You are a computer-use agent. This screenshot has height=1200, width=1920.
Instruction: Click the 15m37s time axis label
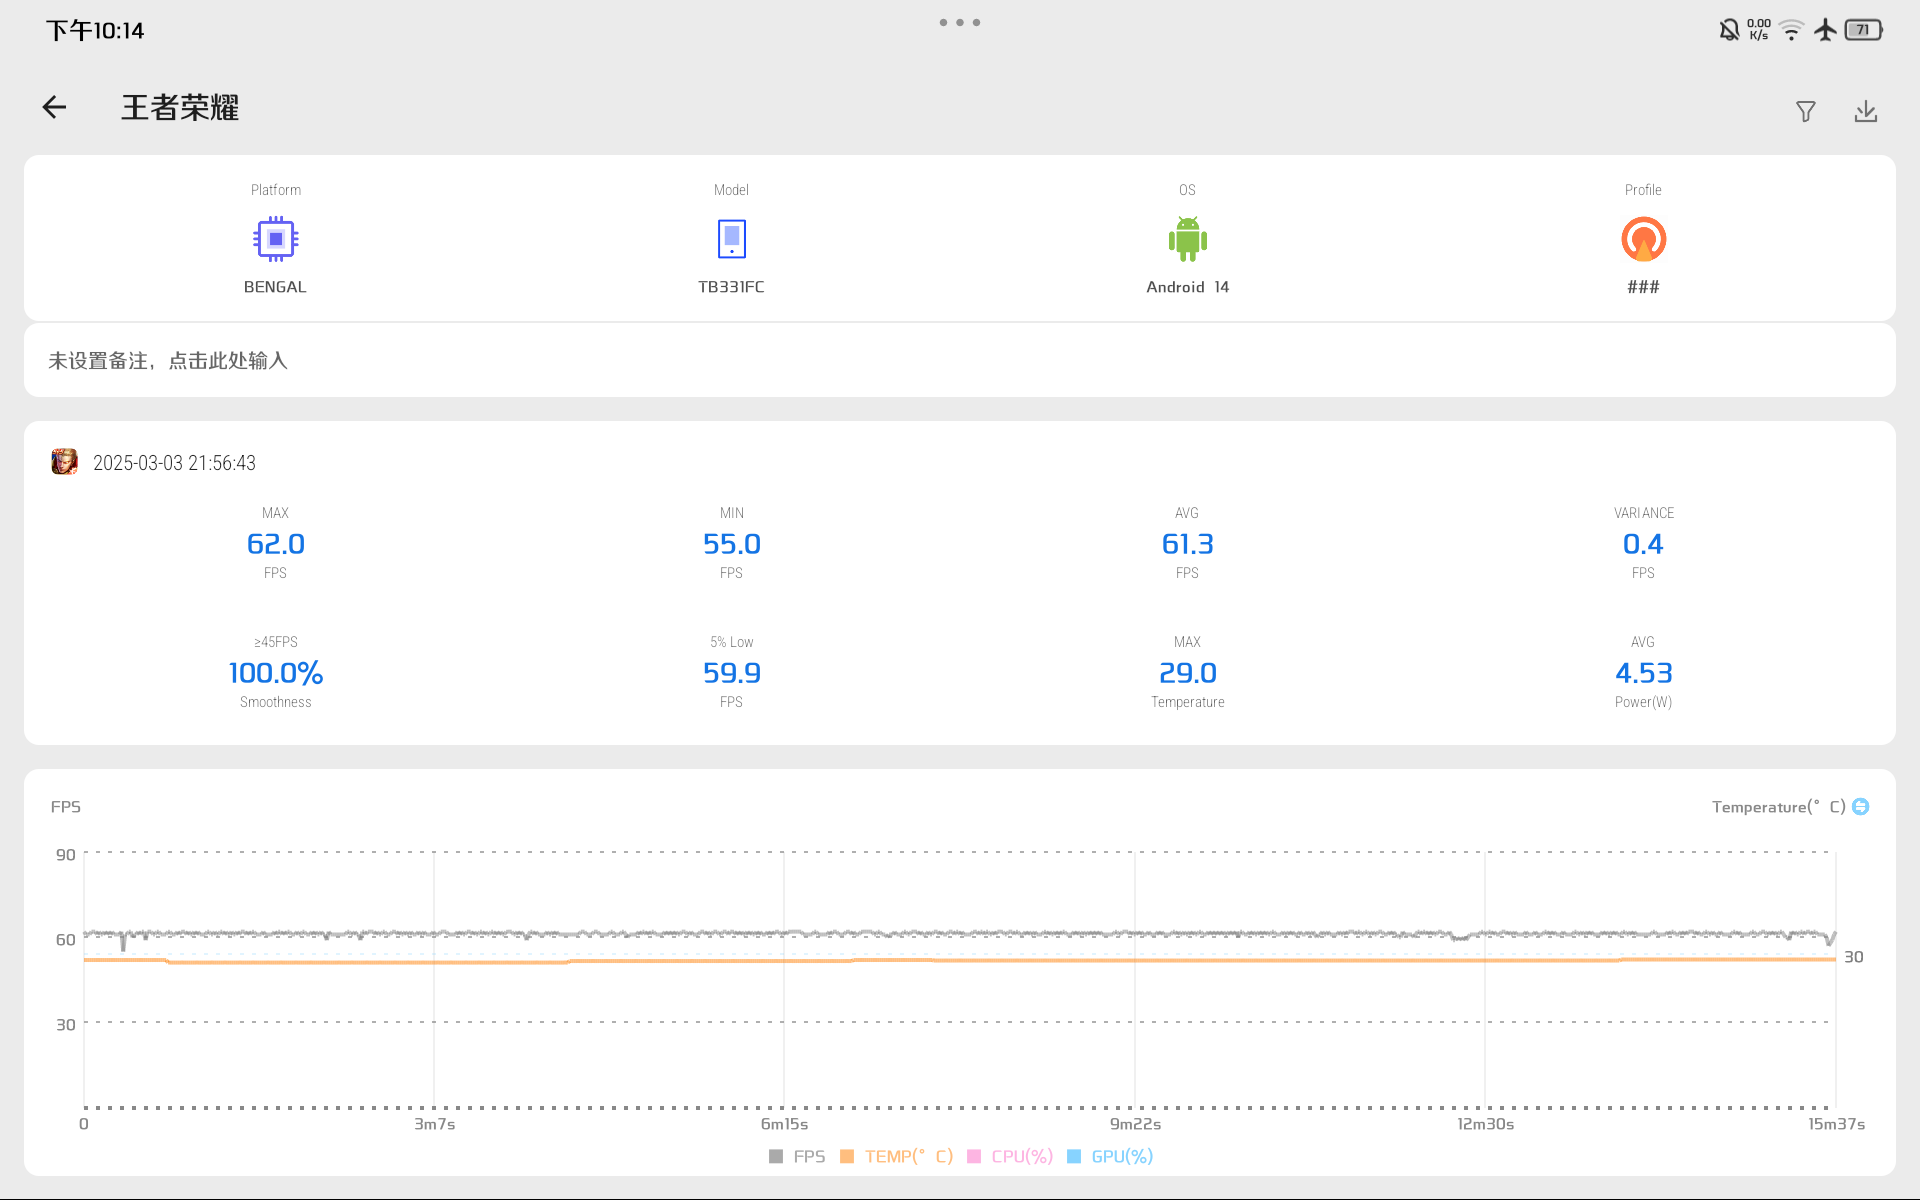click(x=1836, y=1124)
